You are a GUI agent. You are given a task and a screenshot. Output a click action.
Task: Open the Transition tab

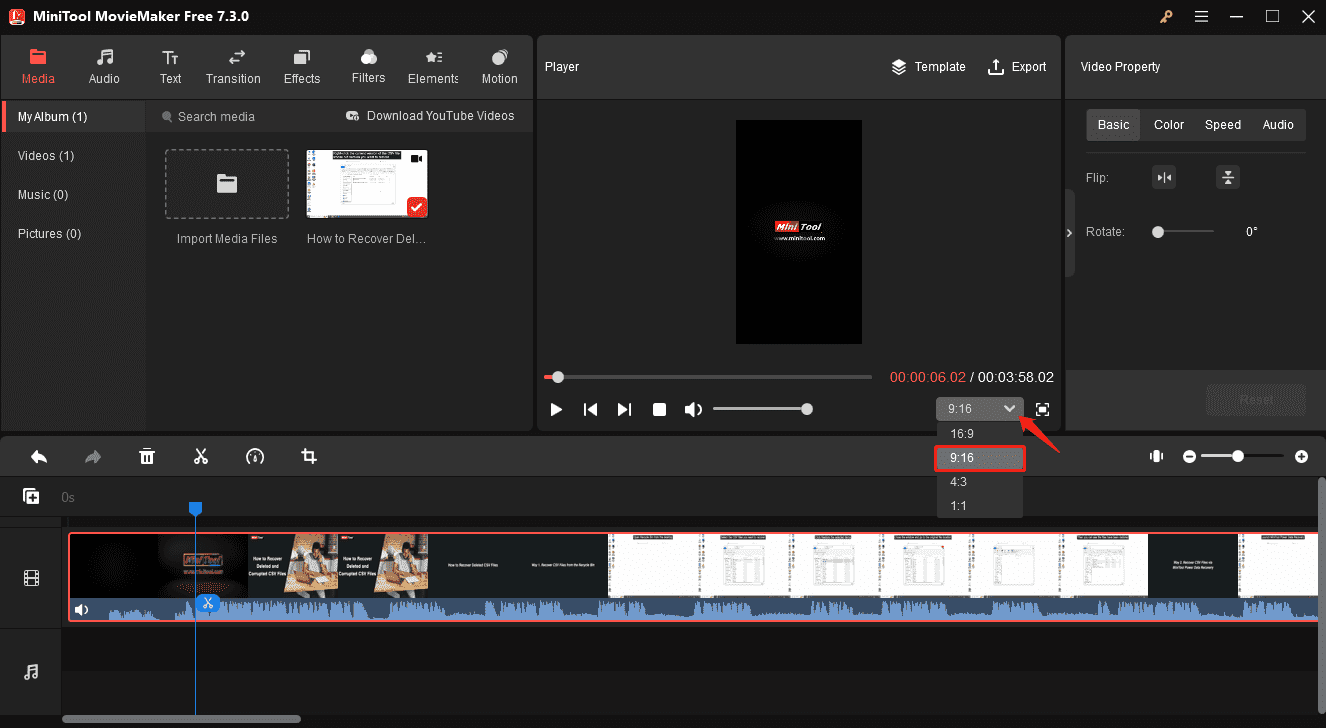pyautogui.click(x=233, y=67)
